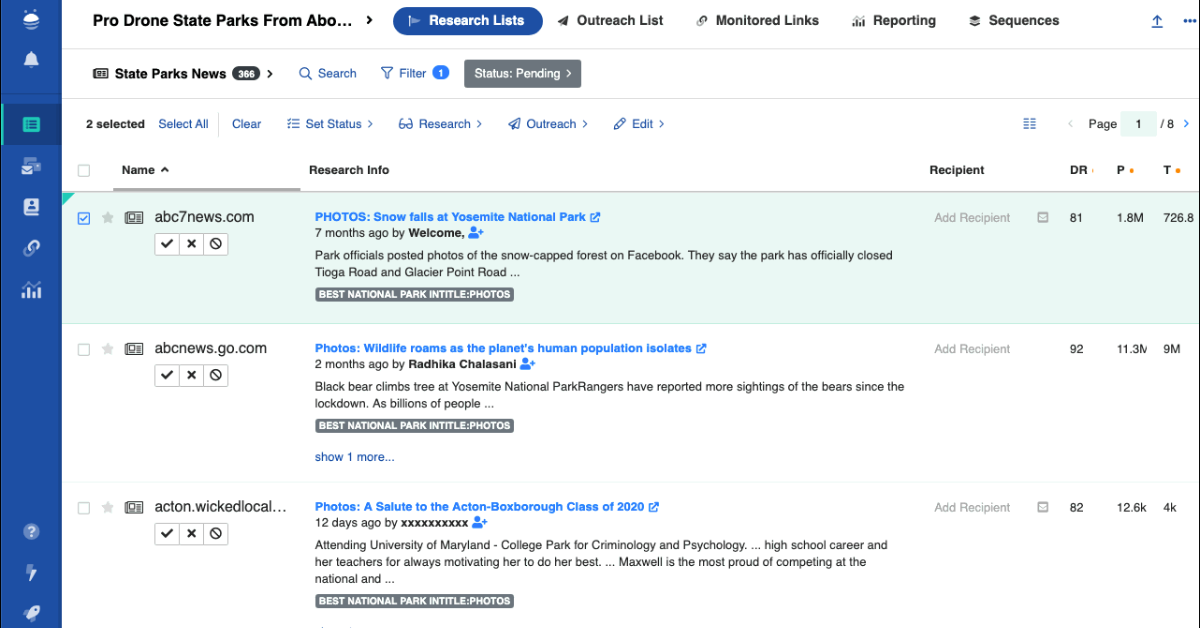This screenshot has width=1200, height=628.
Task: Sort by the DR column
Action: click(x=1080, y=170)
